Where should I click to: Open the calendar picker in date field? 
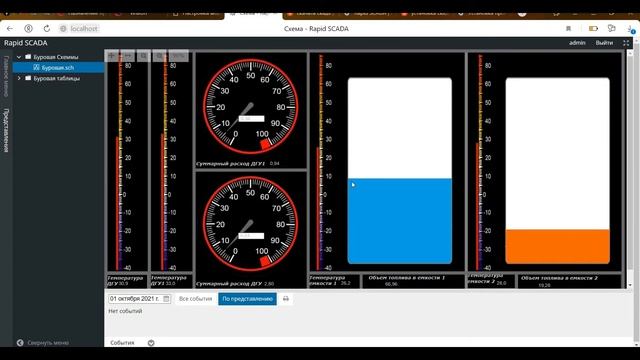coord(166,299)
